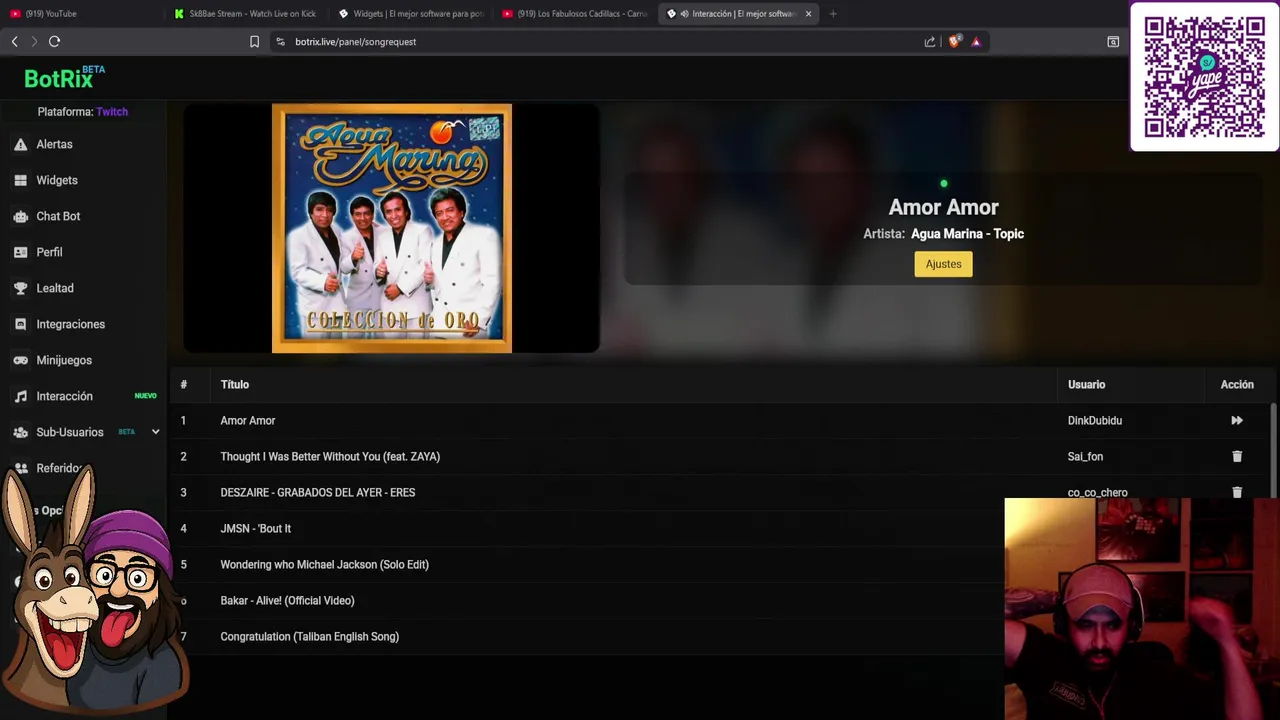The image size is (1280, 720).
Task: Open the Perfil menu item
Action: pyautogui.click(x=49, y=252)
